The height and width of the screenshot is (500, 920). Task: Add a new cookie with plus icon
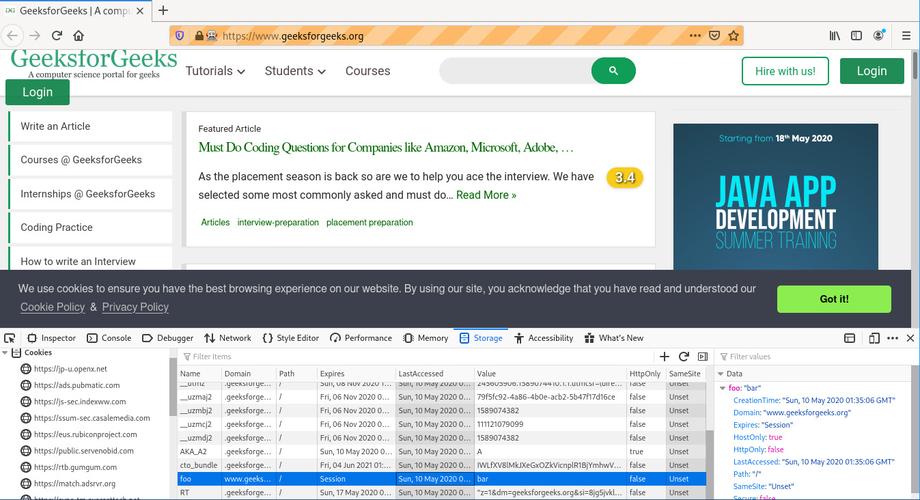[x=664, y=356]
